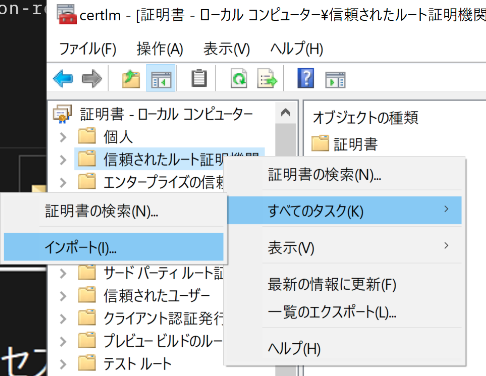Image resolution: width=486 pixels, height=376 pixels.
Task: Click the エンタープライズの信頼 folder icon
Action: tap(87, 181)
